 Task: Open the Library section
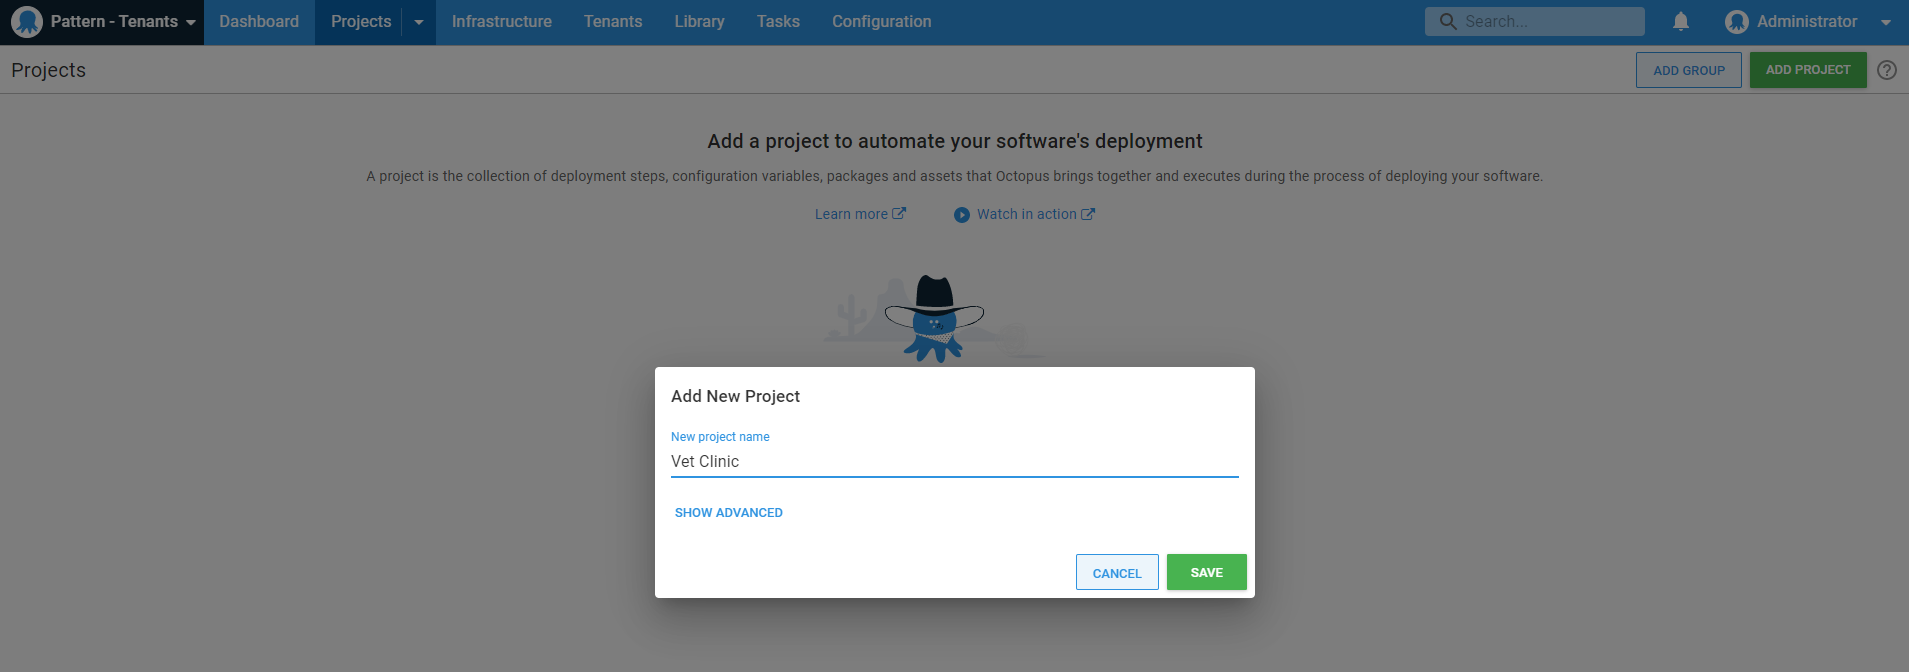699,22
